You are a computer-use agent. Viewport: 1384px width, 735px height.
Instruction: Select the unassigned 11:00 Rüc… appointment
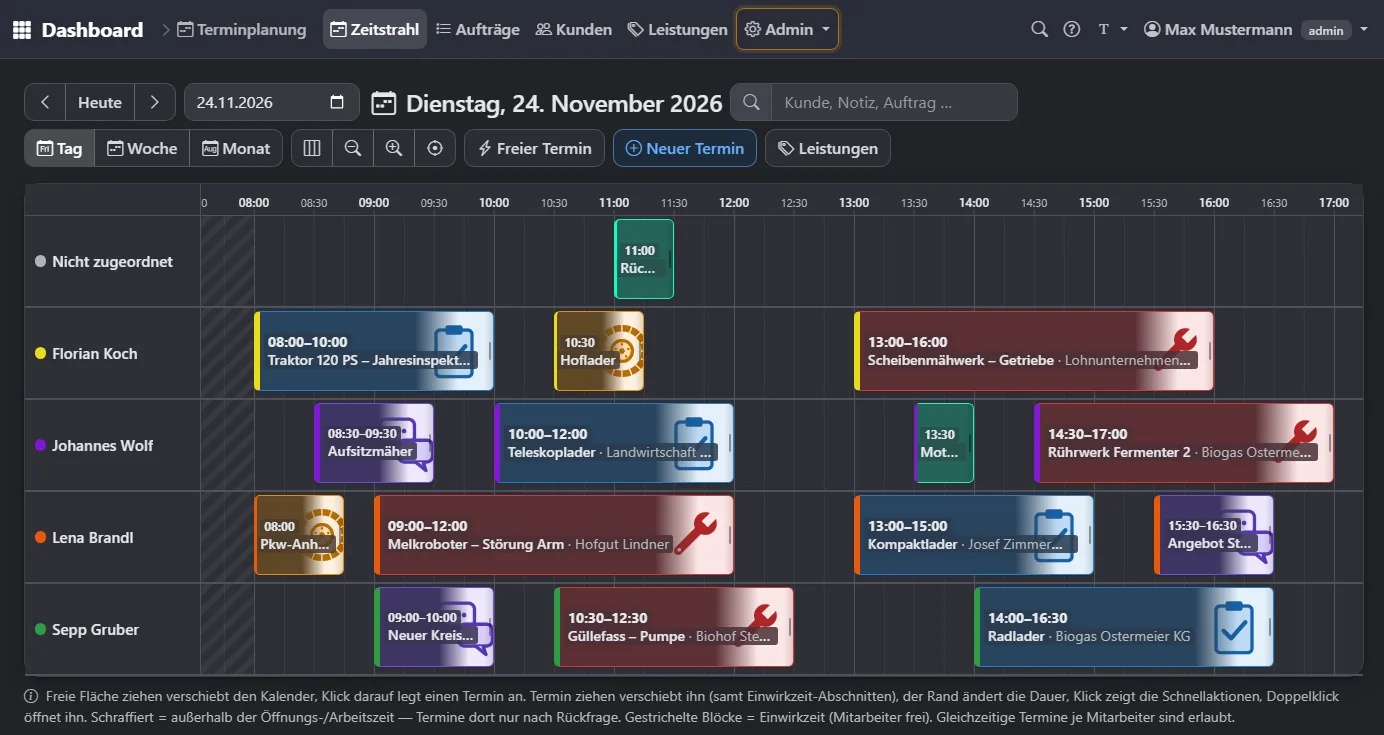point(644,259)
